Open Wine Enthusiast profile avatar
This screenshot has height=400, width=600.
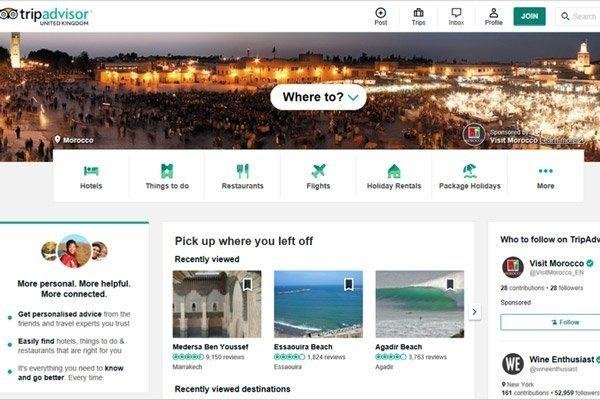click(512, 363)
